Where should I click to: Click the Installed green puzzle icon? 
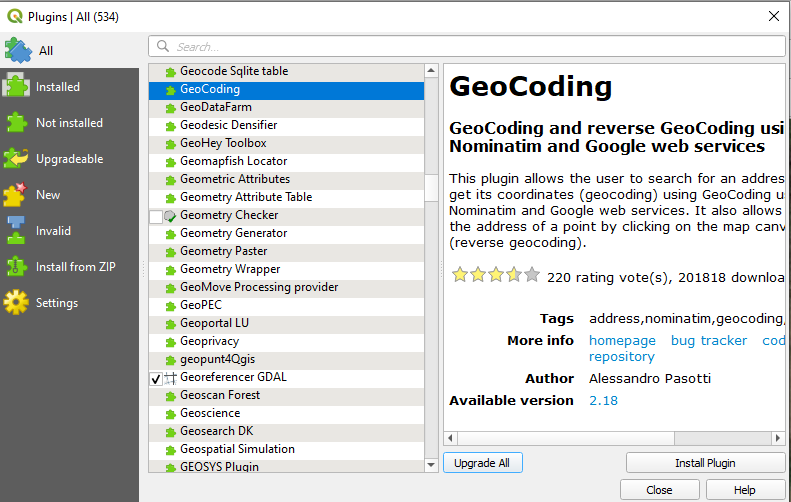pos(16,86)
